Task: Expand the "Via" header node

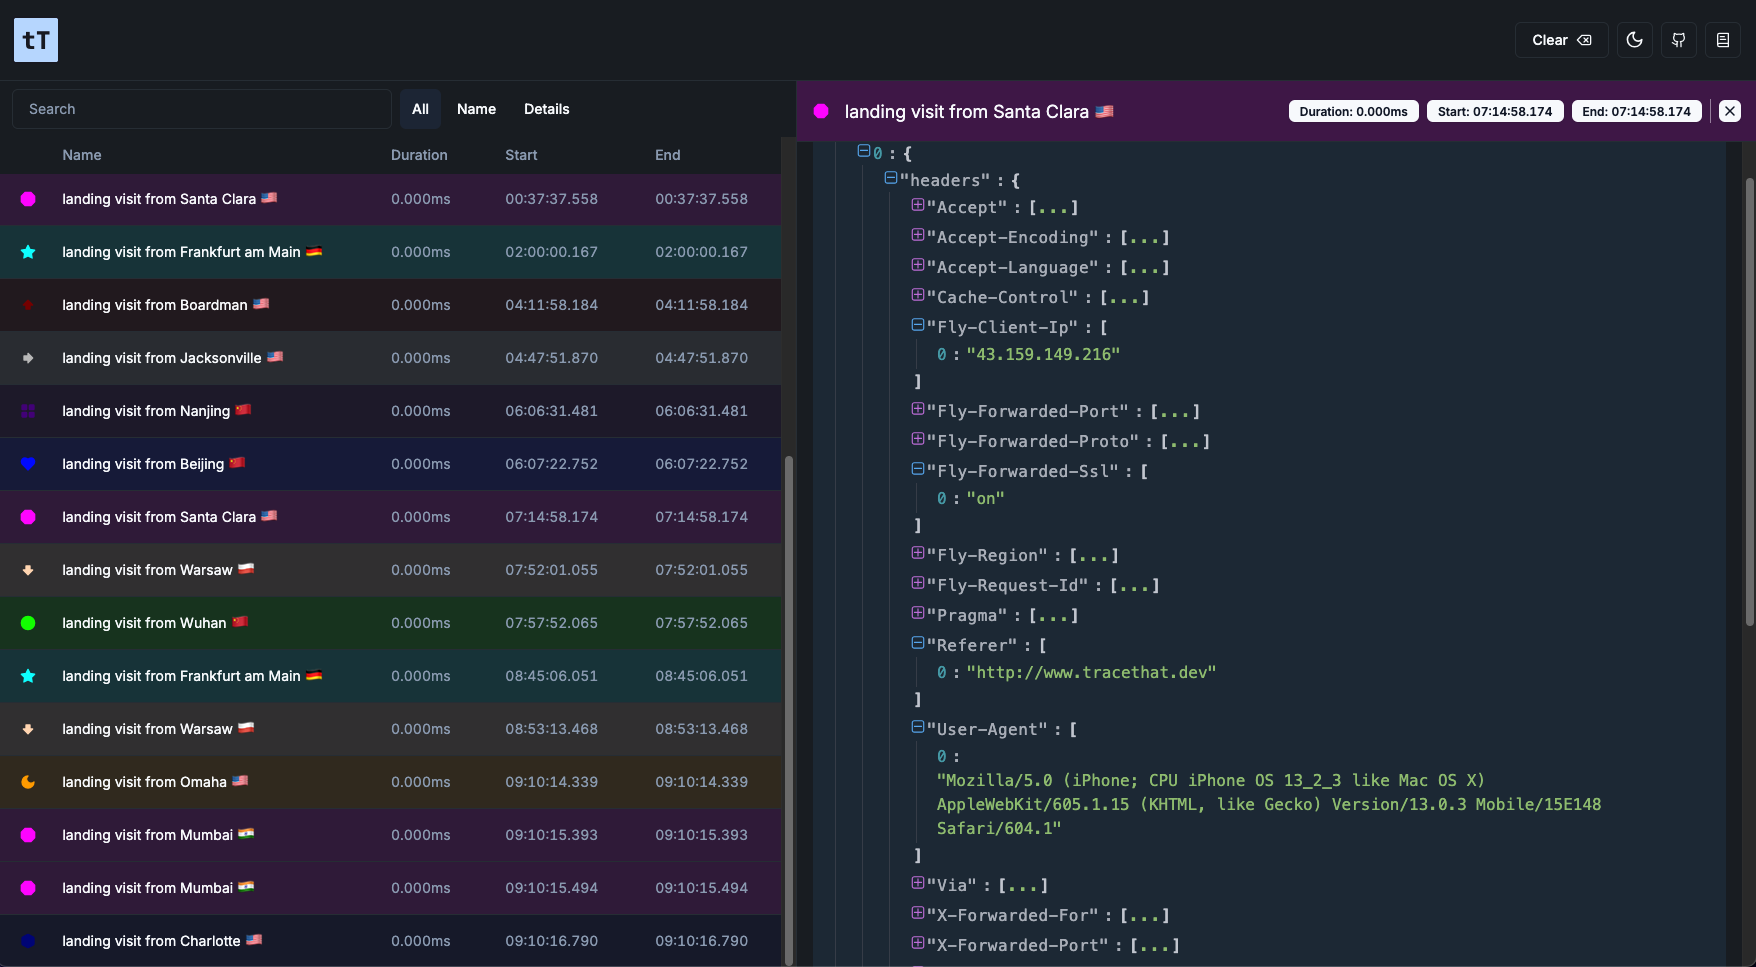Action: tap(918, 883)
